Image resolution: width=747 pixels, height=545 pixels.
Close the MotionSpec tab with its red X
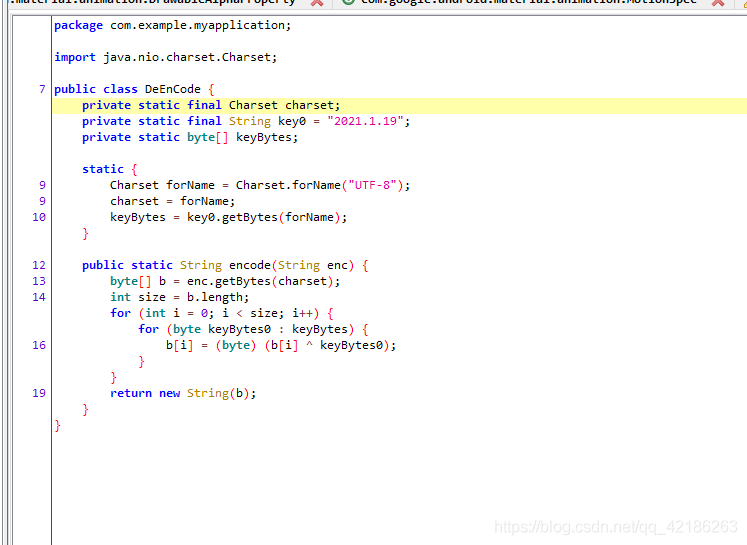click(718, 3)
